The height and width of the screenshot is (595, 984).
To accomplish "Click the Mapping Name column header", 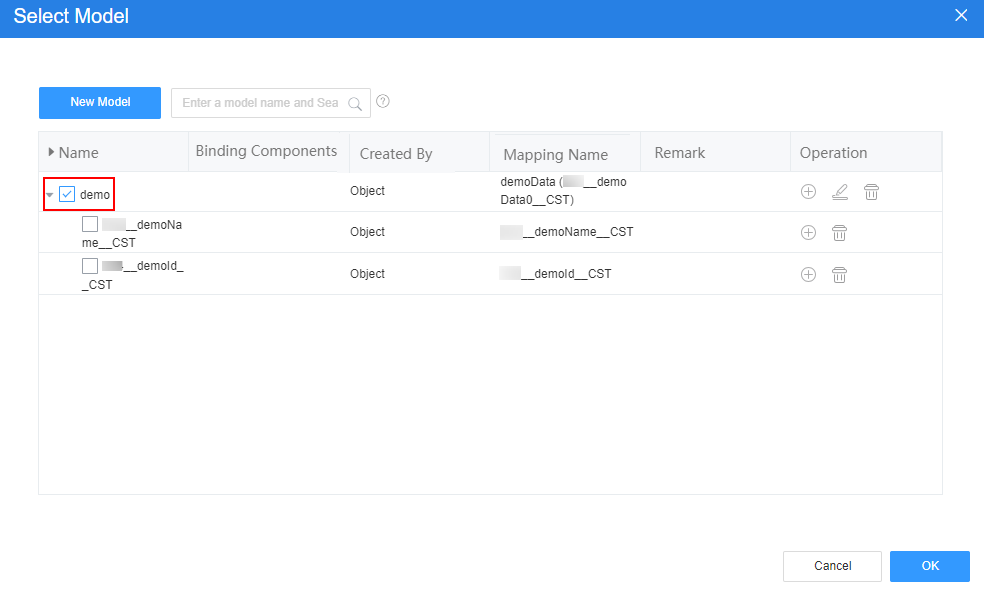I will click(555, 154).
